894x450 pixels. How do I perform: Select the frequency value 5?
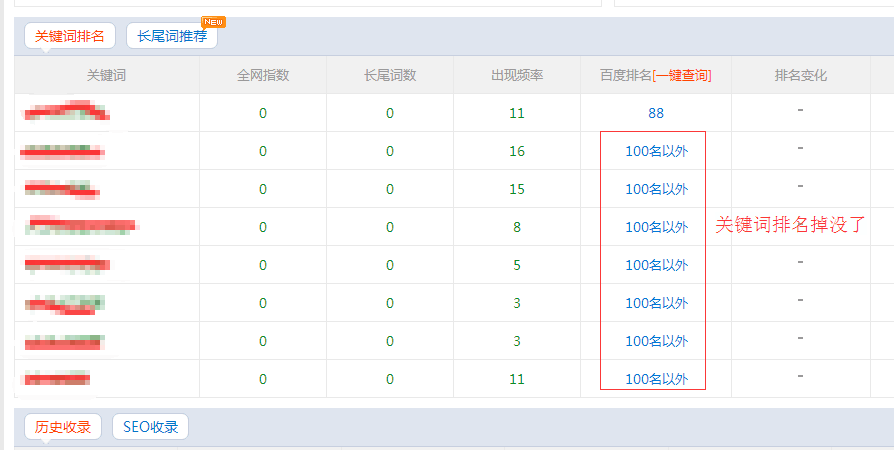point(517,265)
